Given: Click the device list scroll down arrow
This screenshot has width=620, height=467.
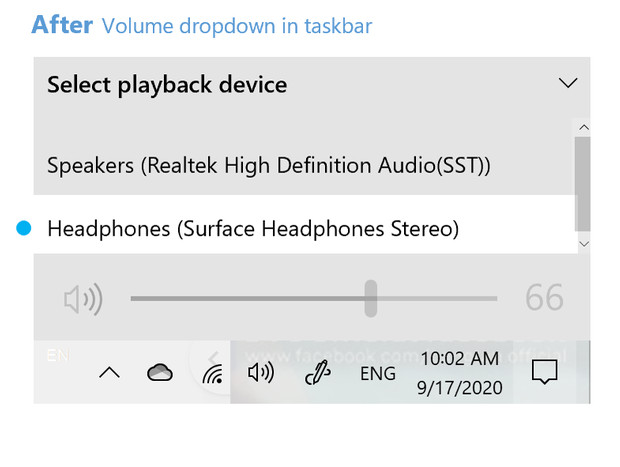Looking at the screenshot, I should [x=584, y=243].
